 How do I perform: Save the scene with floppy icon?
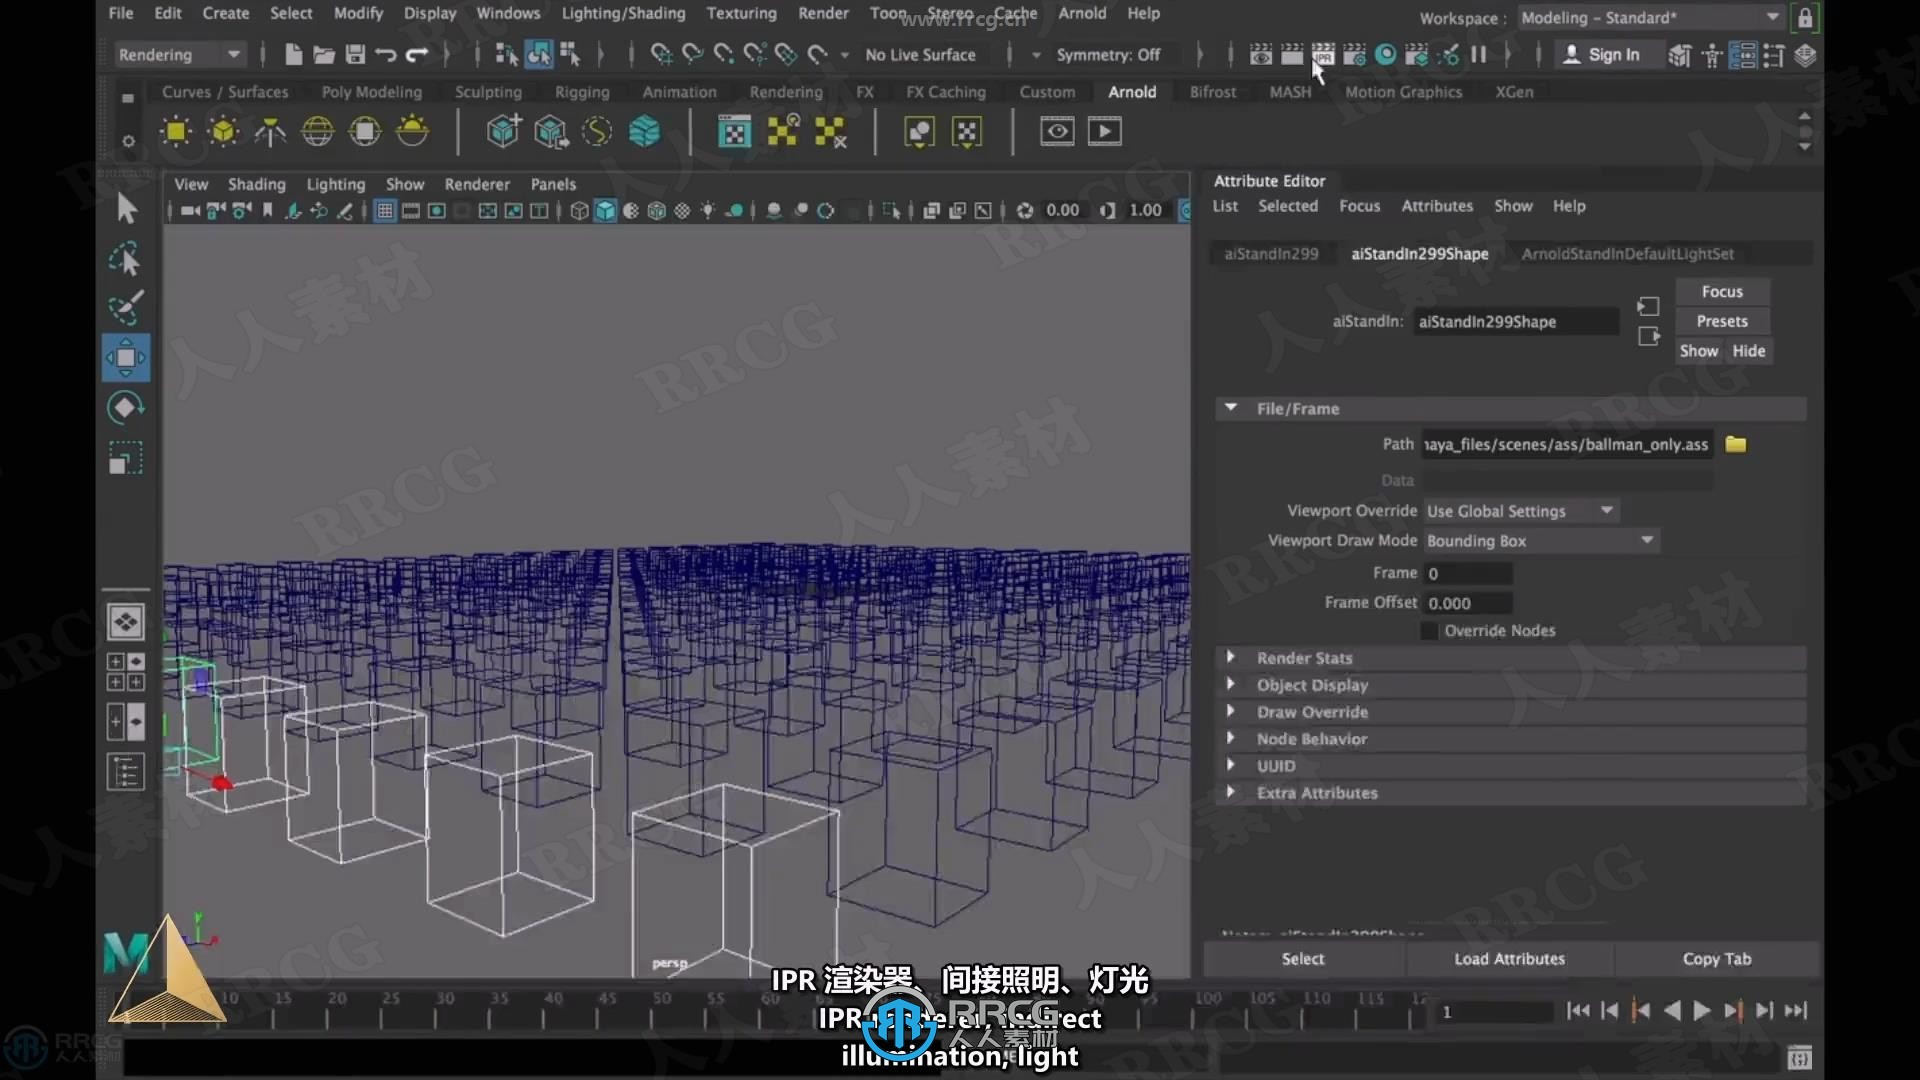(355, 55)
